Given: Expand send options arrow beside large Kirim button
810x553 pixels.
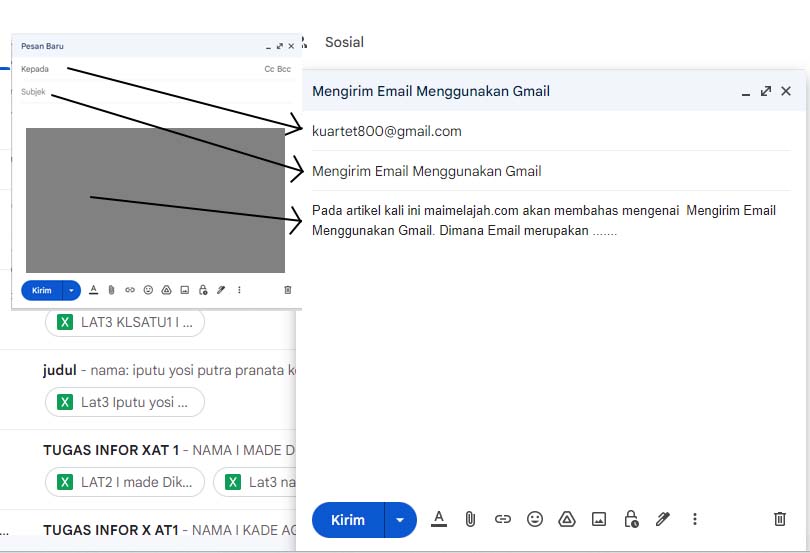Looking at the screenshot, I should pyautogui.click(x=400, y=520).
